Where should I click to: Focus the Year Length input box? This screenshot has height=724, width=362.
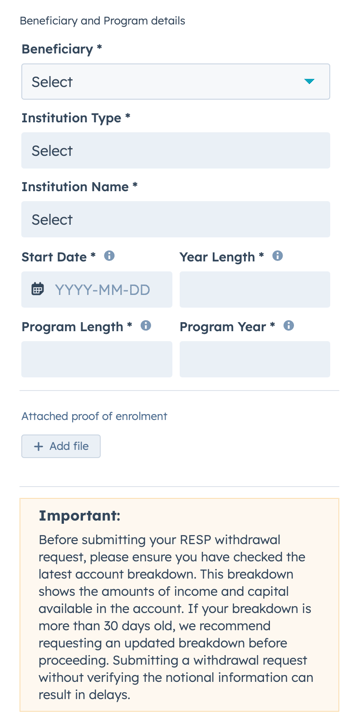(x=255, y=290)
